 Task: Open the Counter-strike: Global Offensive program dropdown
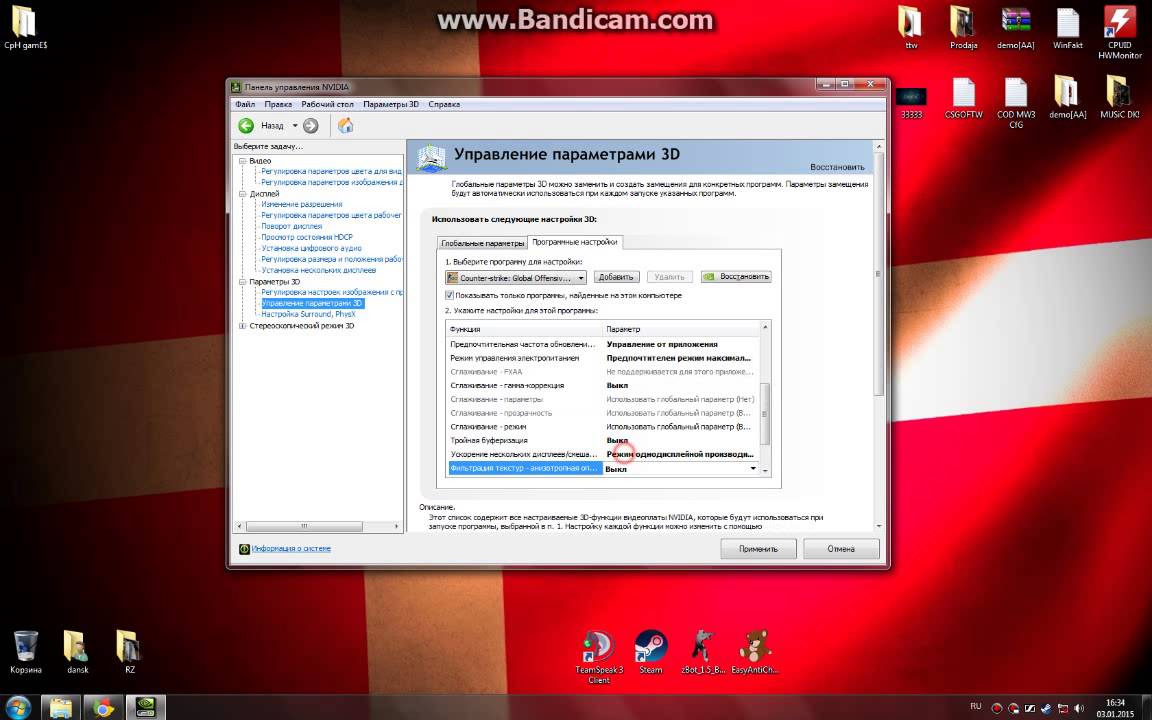516,278
